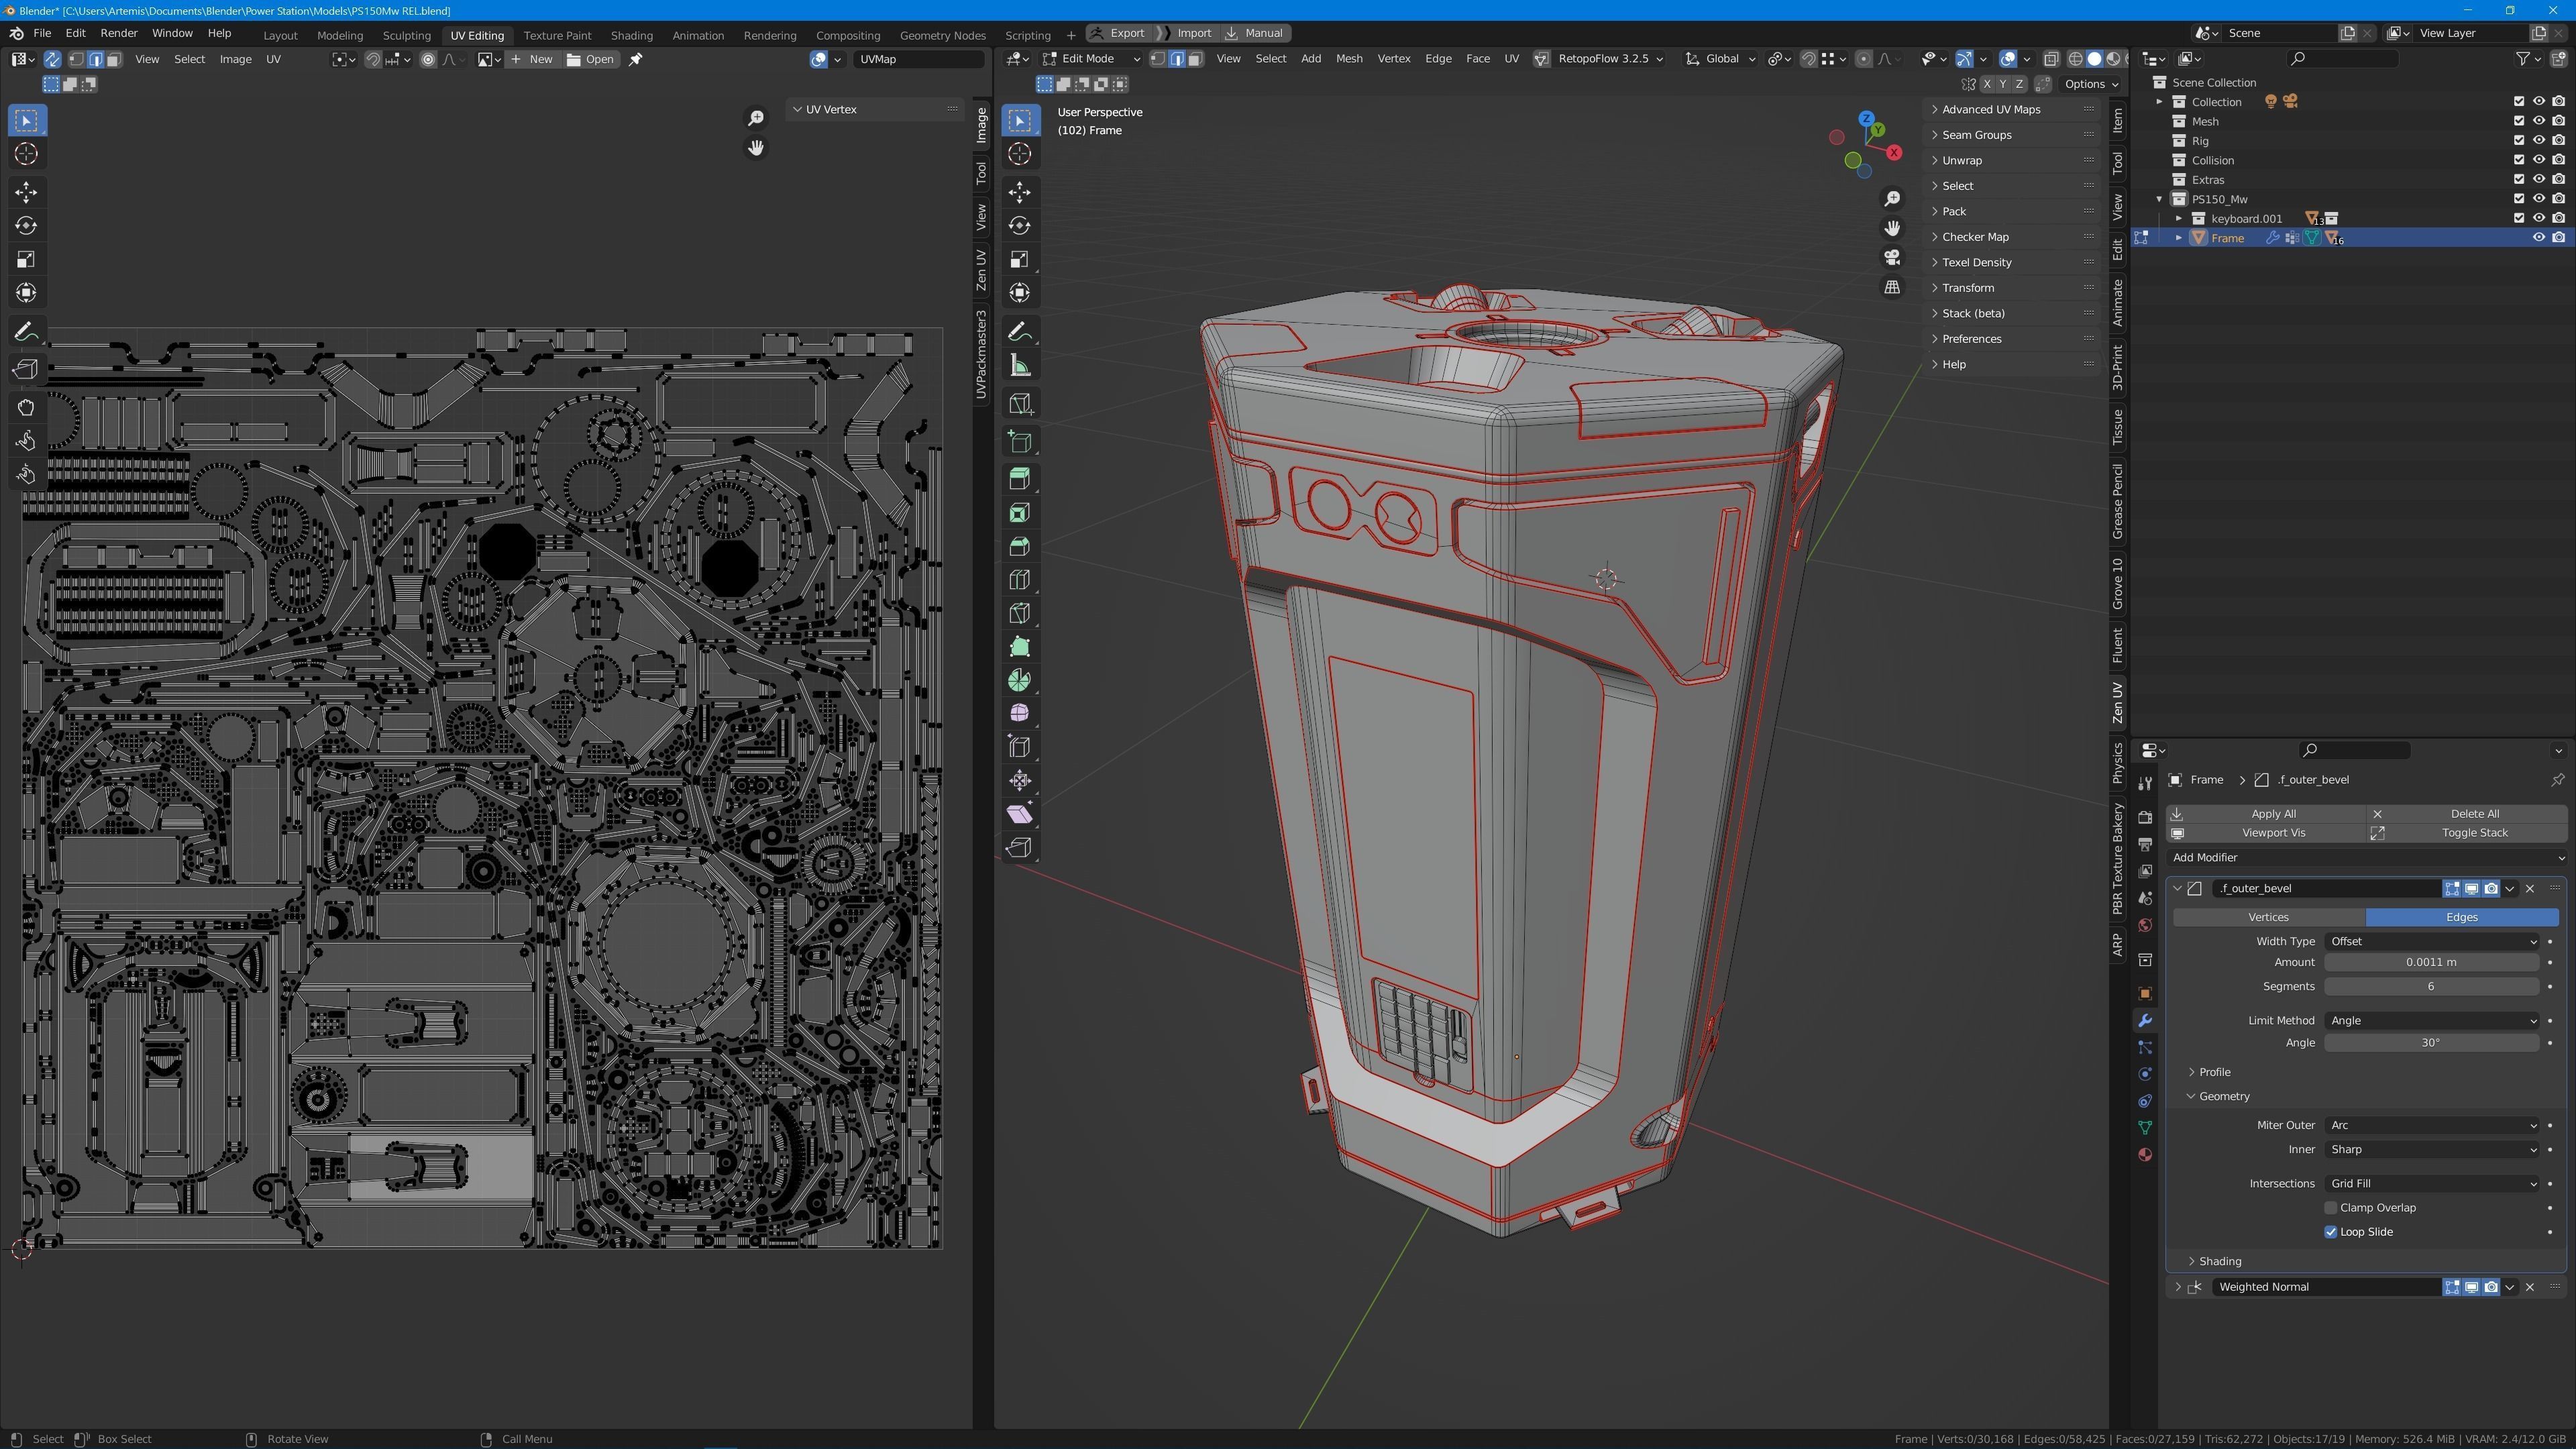
Task: Disable the Loop Slide checkbox
Action: click(x=2331, y=1232)
